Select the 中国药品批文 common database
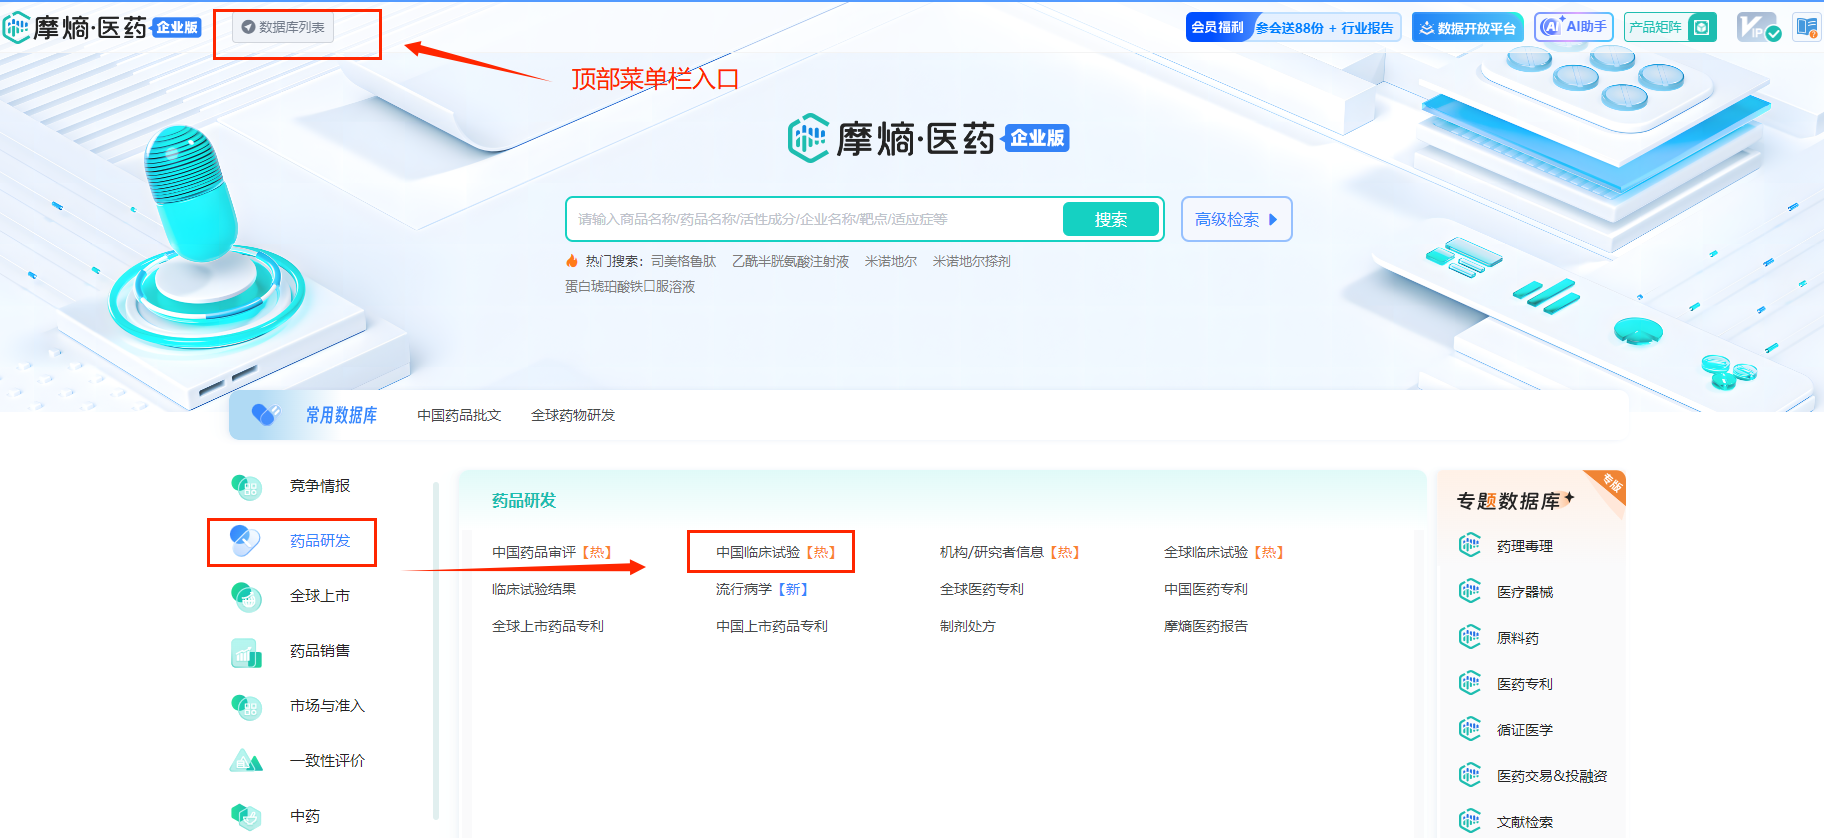This screenshot has width=1824, height=838. click(459, 415)
